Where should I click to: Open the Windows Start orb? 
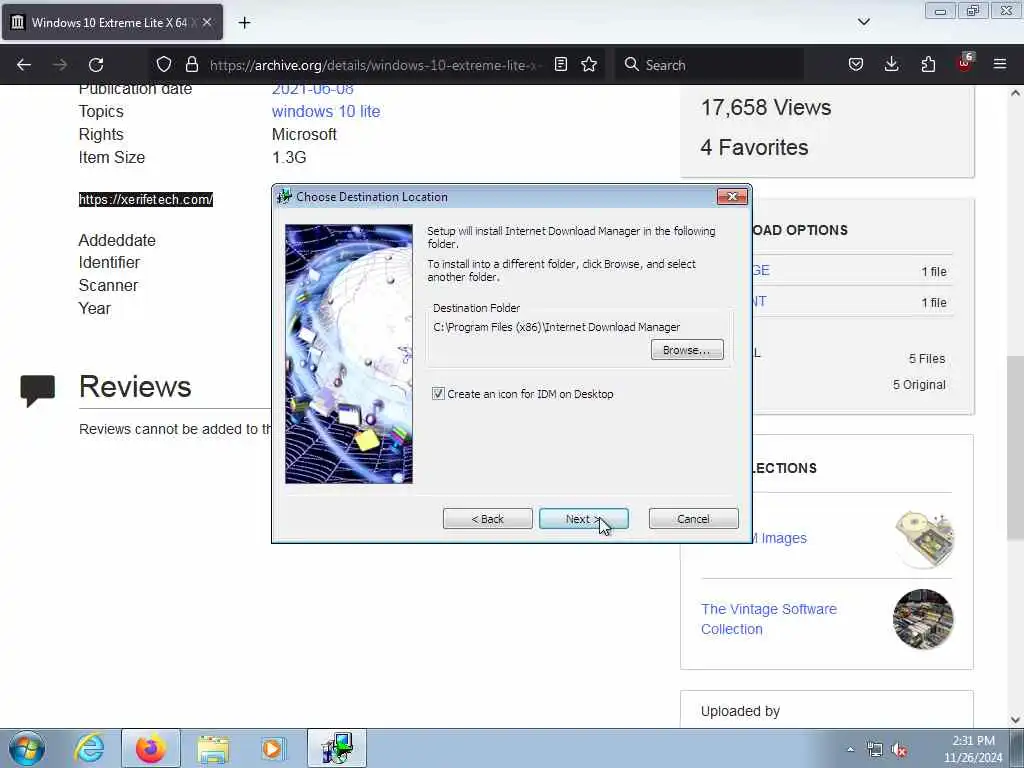[27, 748]
